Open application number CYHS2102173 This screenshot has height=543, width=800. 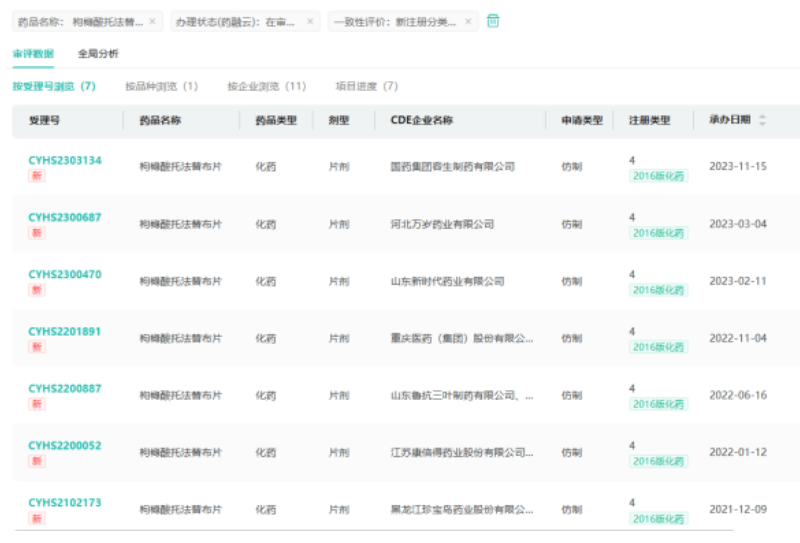point(65,502)
